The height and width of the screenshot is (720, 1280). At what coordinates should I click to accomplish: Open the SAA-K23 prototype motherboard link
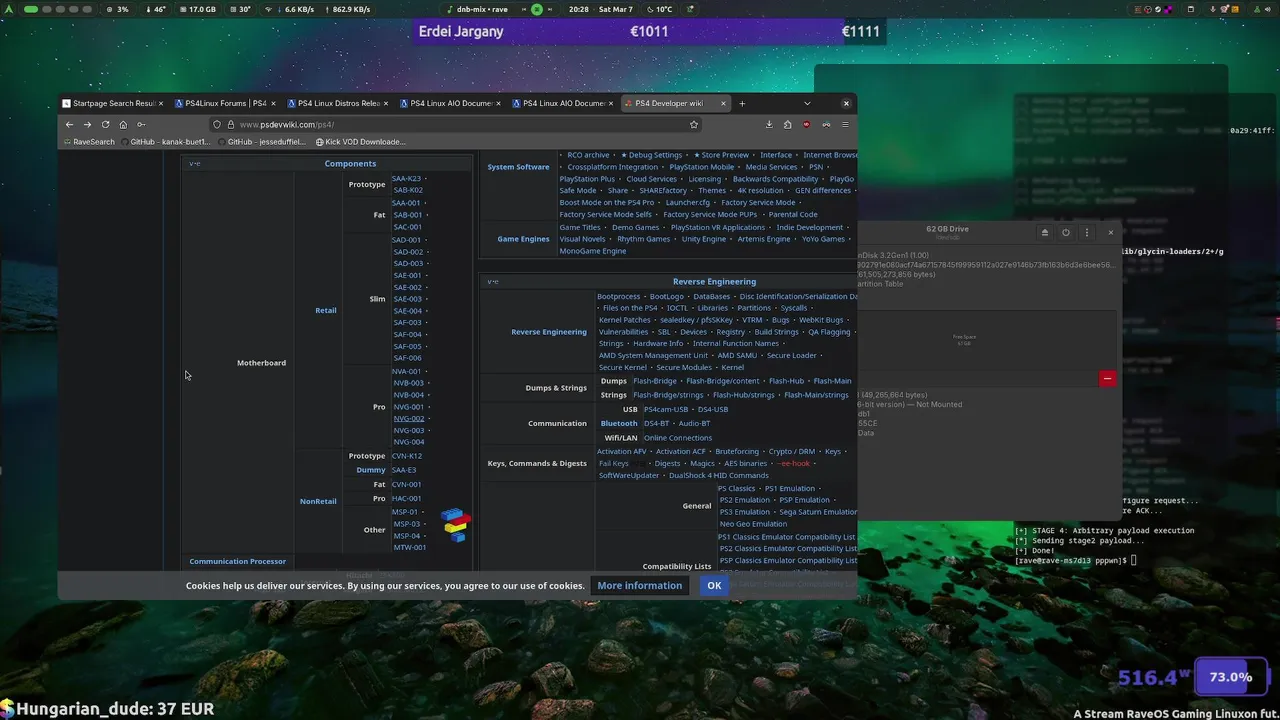click(406, 178)
